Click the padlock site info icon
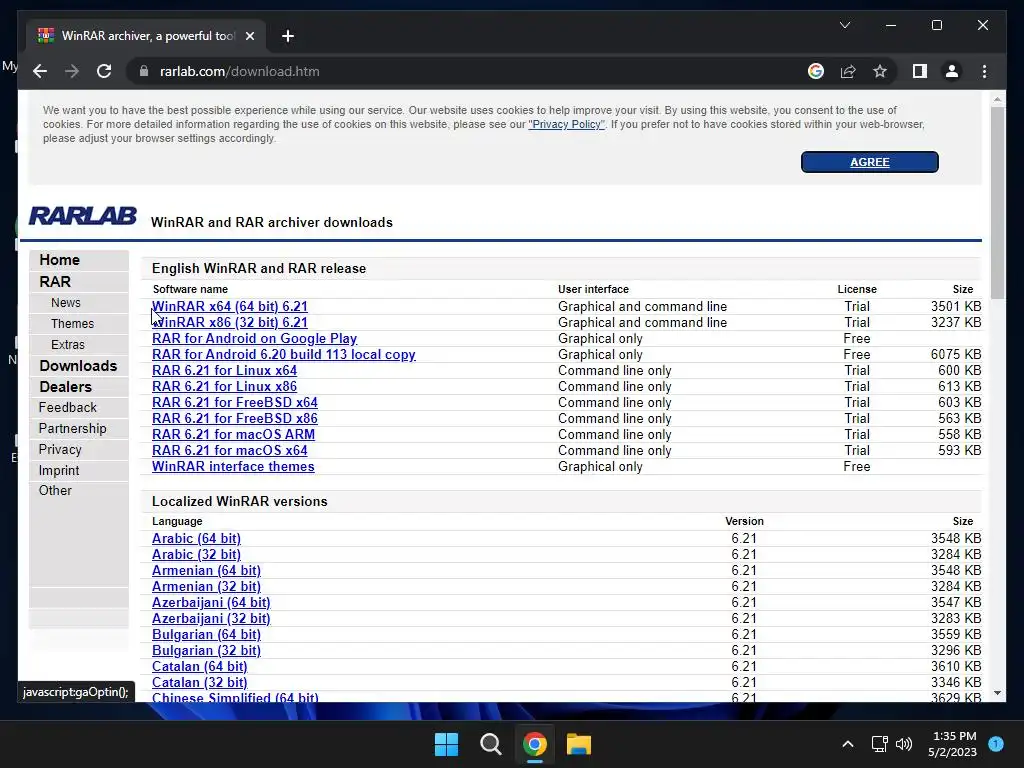This screenshot has width=1024, height=768. 144,71
